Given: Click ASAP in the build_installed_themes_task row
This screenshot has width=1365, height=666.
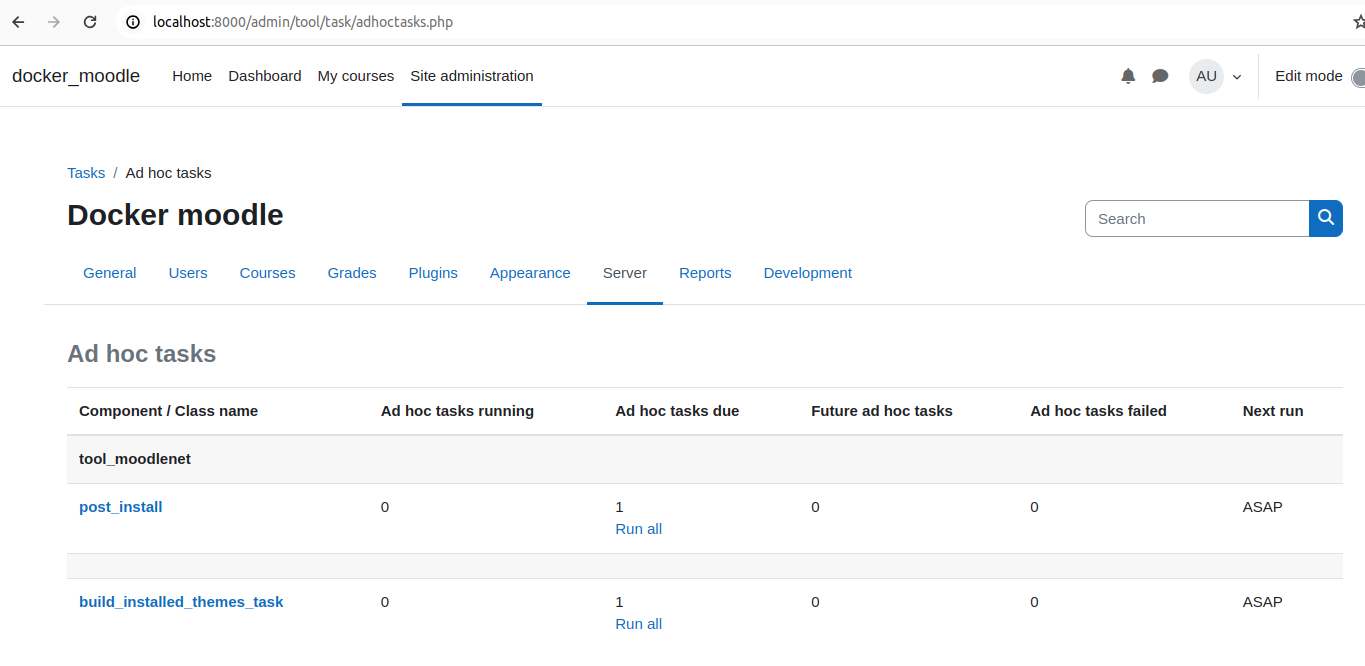Looking at the screenshot, I should pyautogui.click(x=1262, y=602).
